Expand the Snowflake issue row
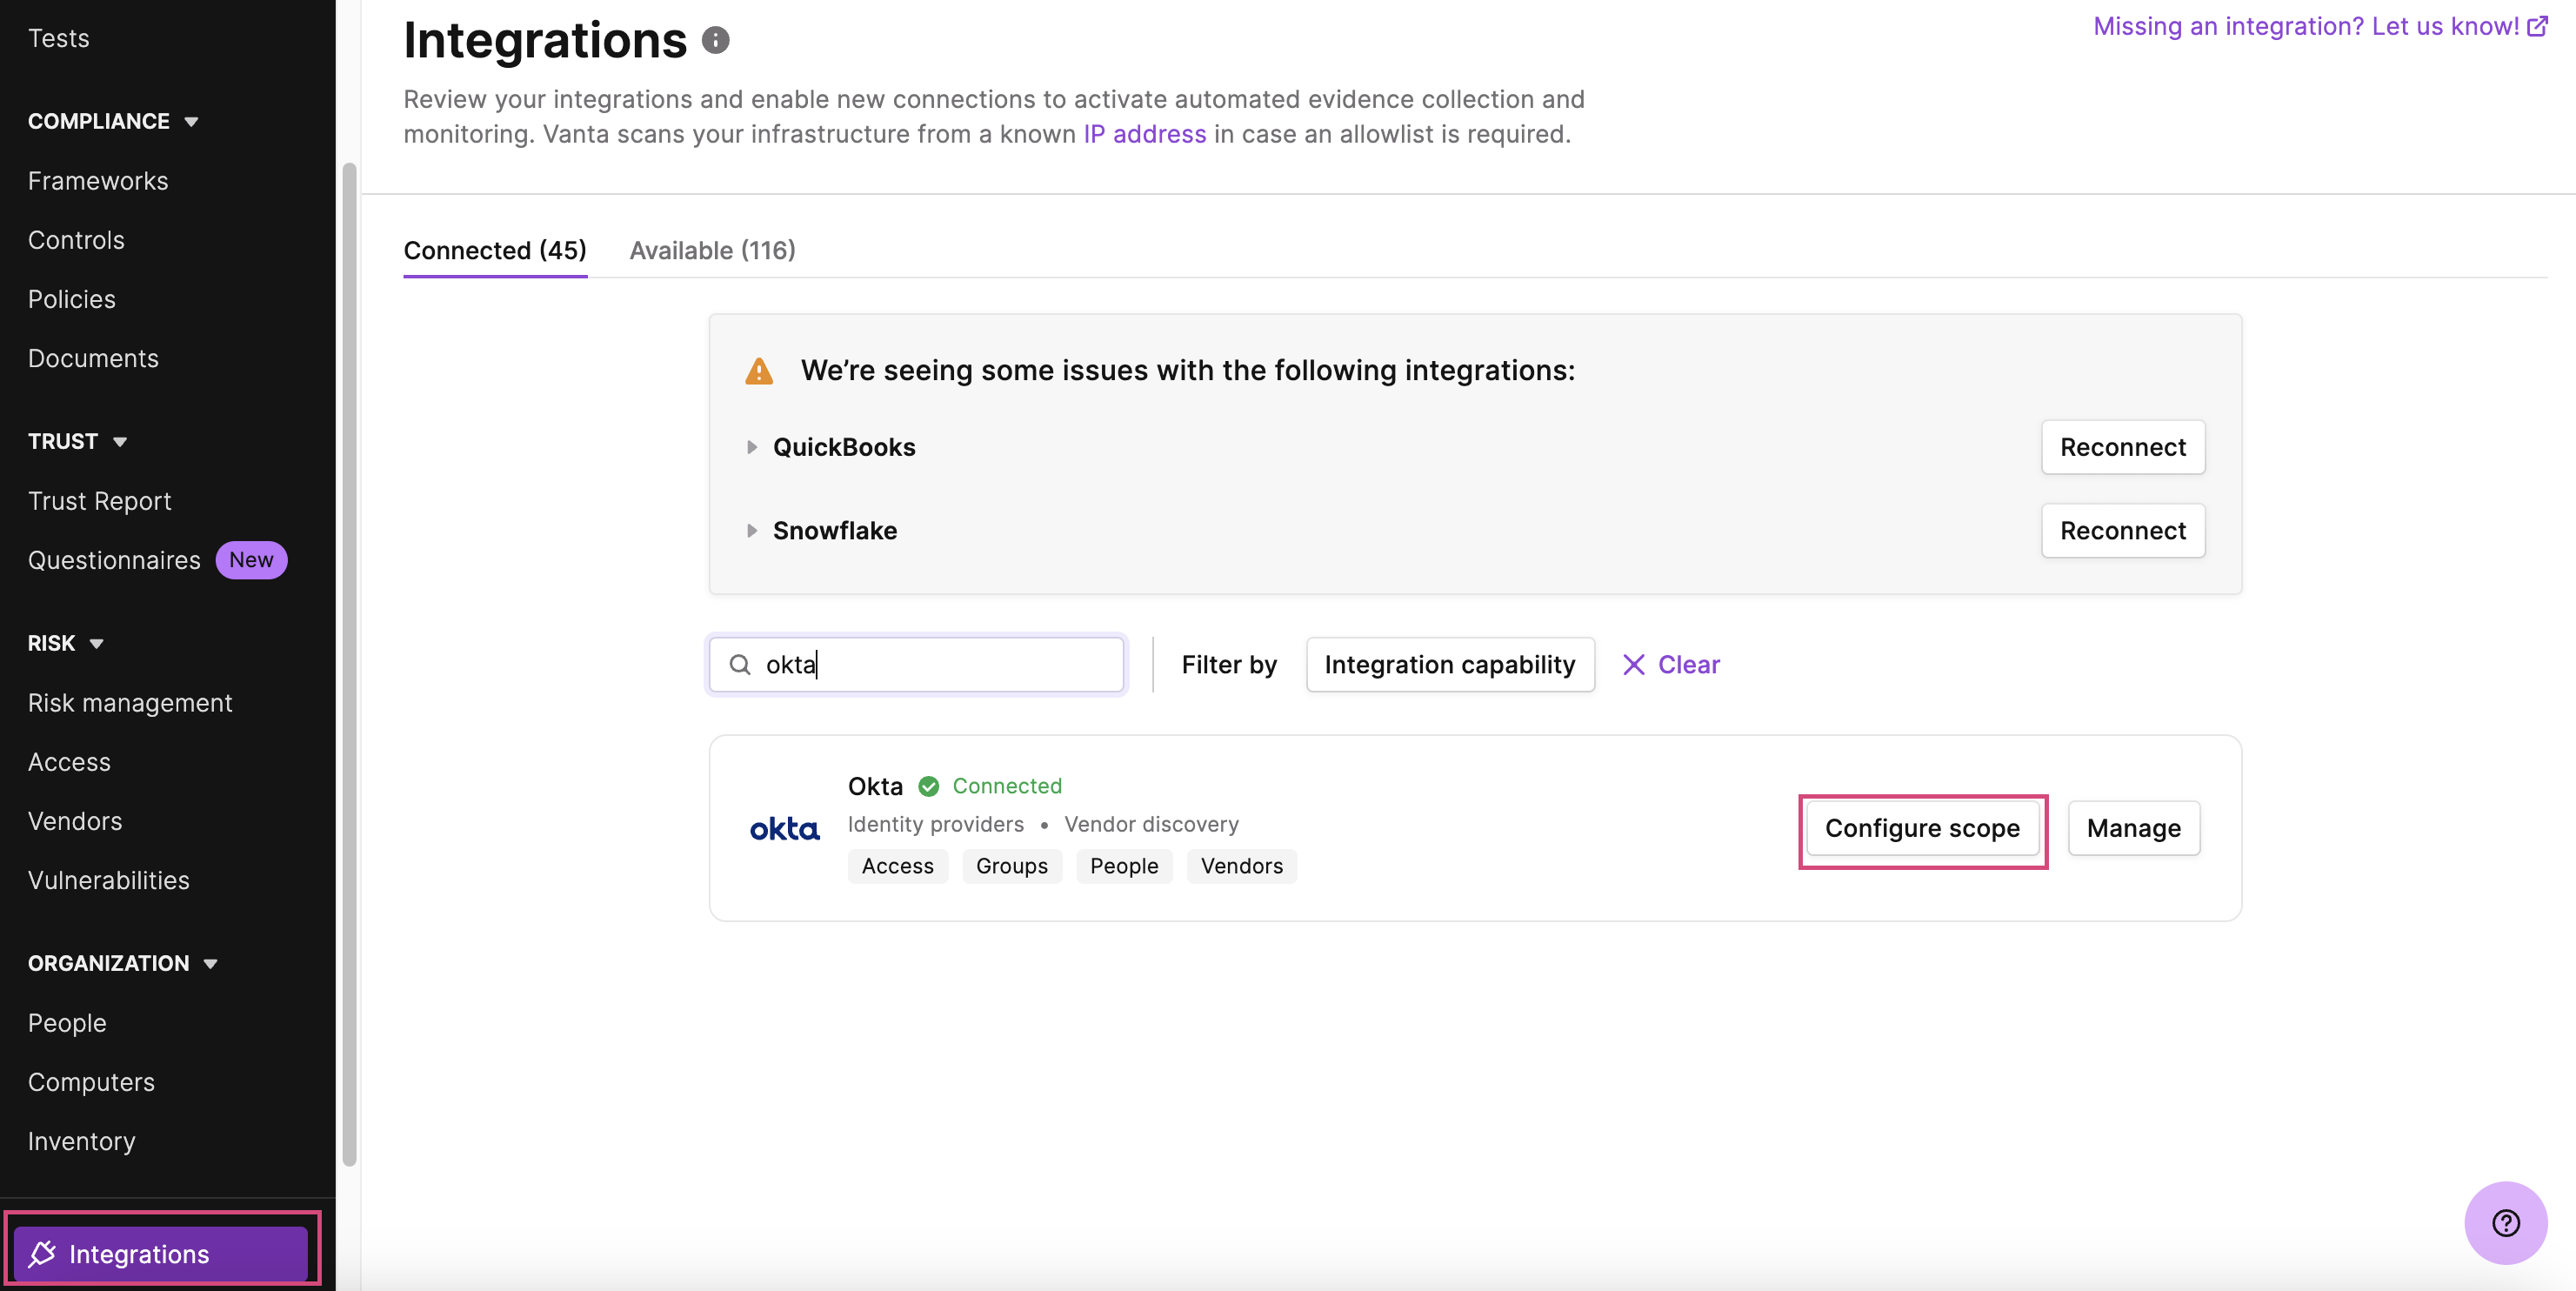The height and width of the screenshot is (1291, 2576). 752,531
